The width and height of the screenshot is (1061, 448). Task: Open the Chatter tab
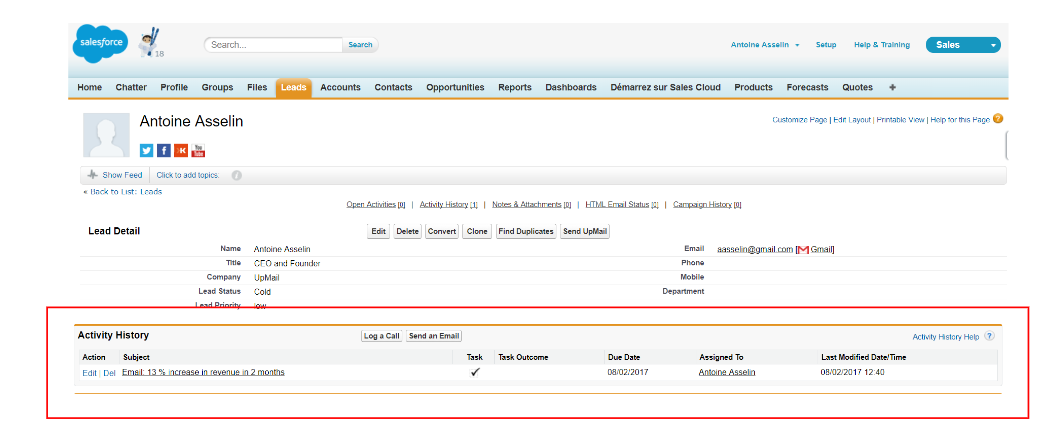coord(131,87)
